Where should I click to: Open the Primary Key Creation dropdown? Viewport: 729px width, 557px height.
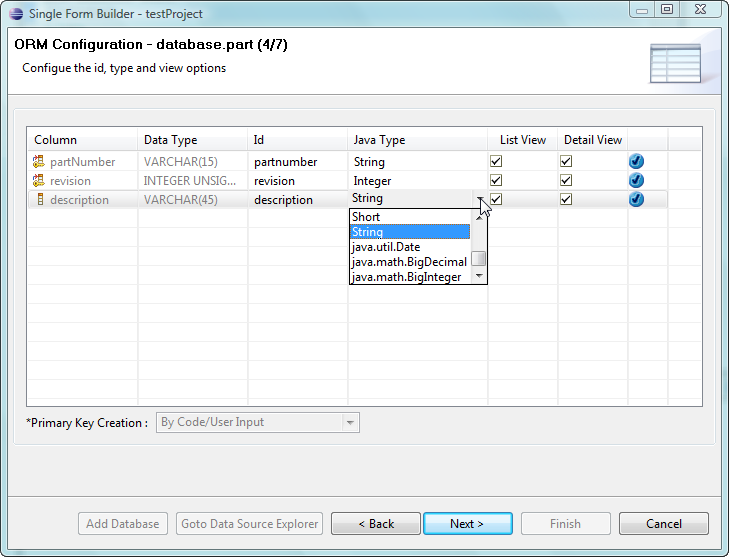[350, 423]
